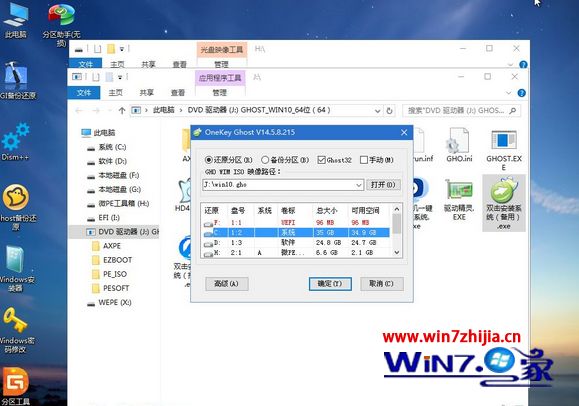579x406 pixels.
Task: Click the 高级(A) button
Action: coord(226,284)
